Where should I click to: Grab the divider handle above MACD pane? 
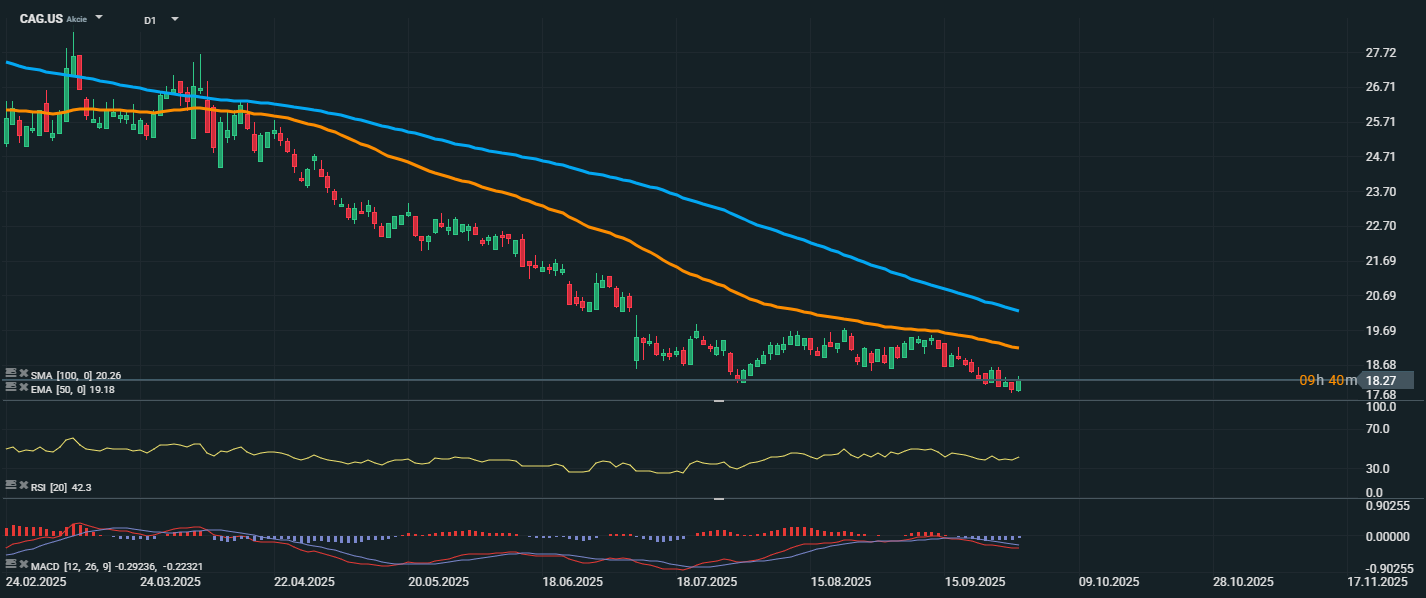click(718, 498)
